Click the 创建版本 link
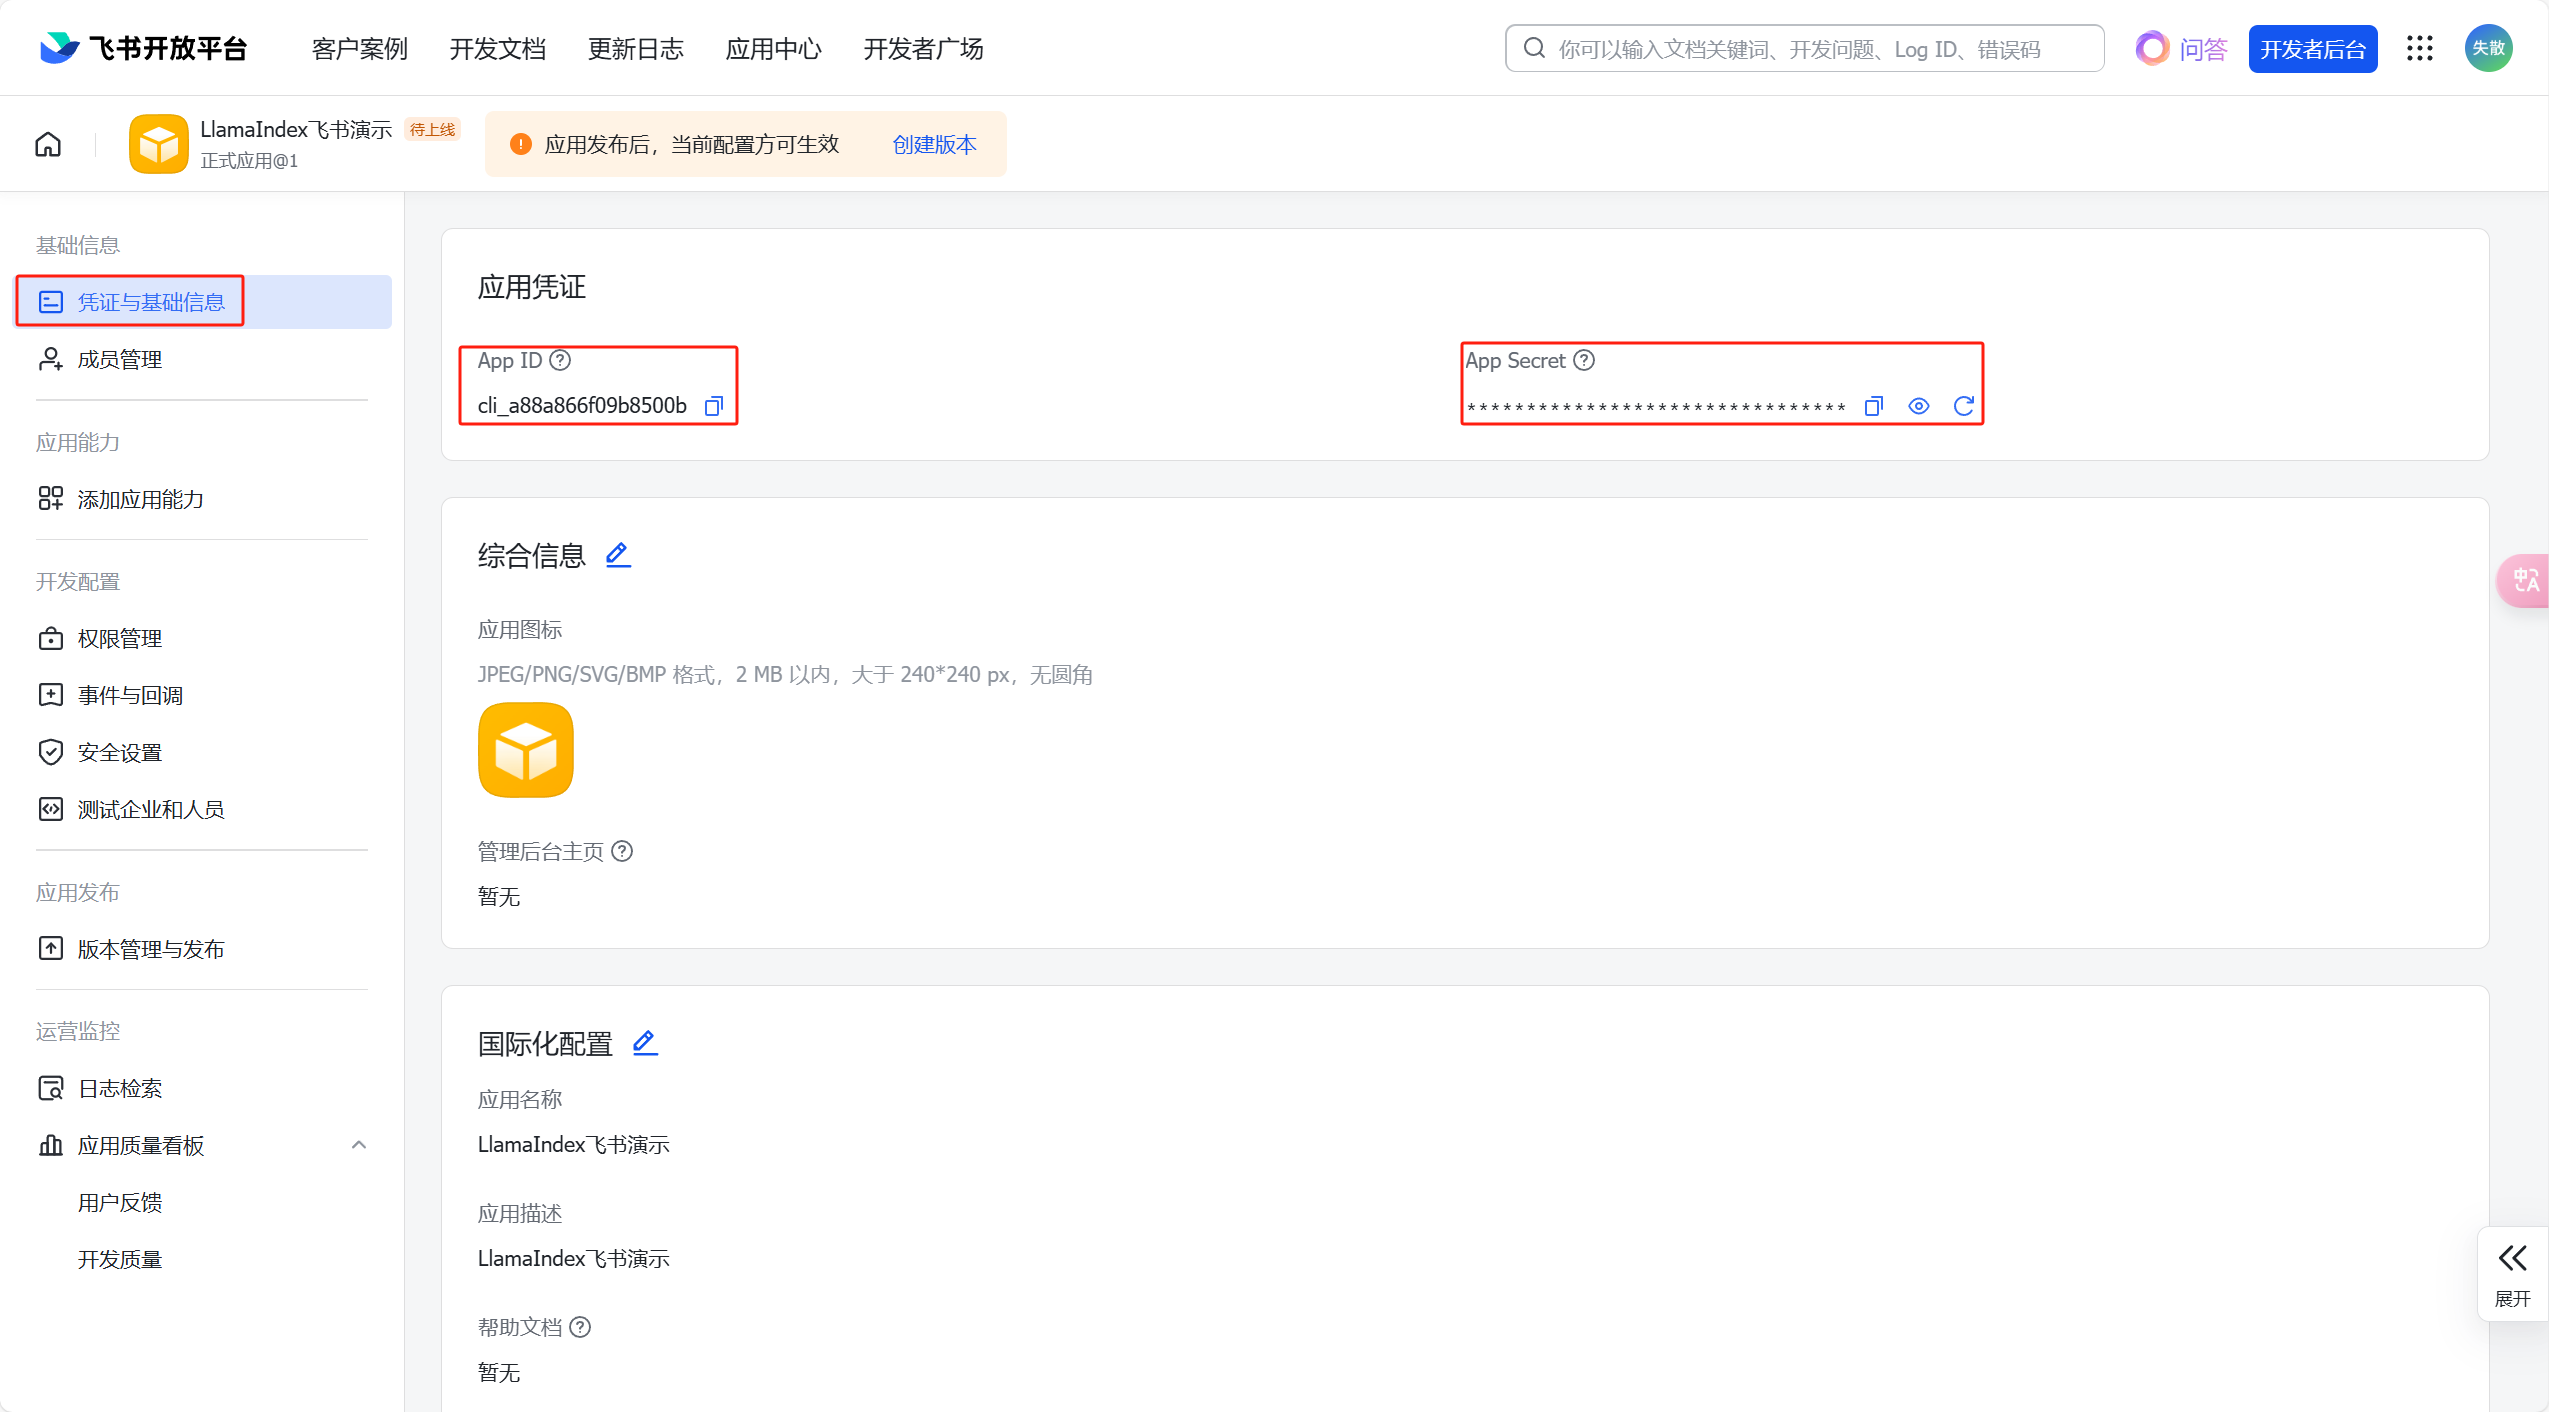The height and width of the screenshot is (1412, 2549). click(934, 144)
